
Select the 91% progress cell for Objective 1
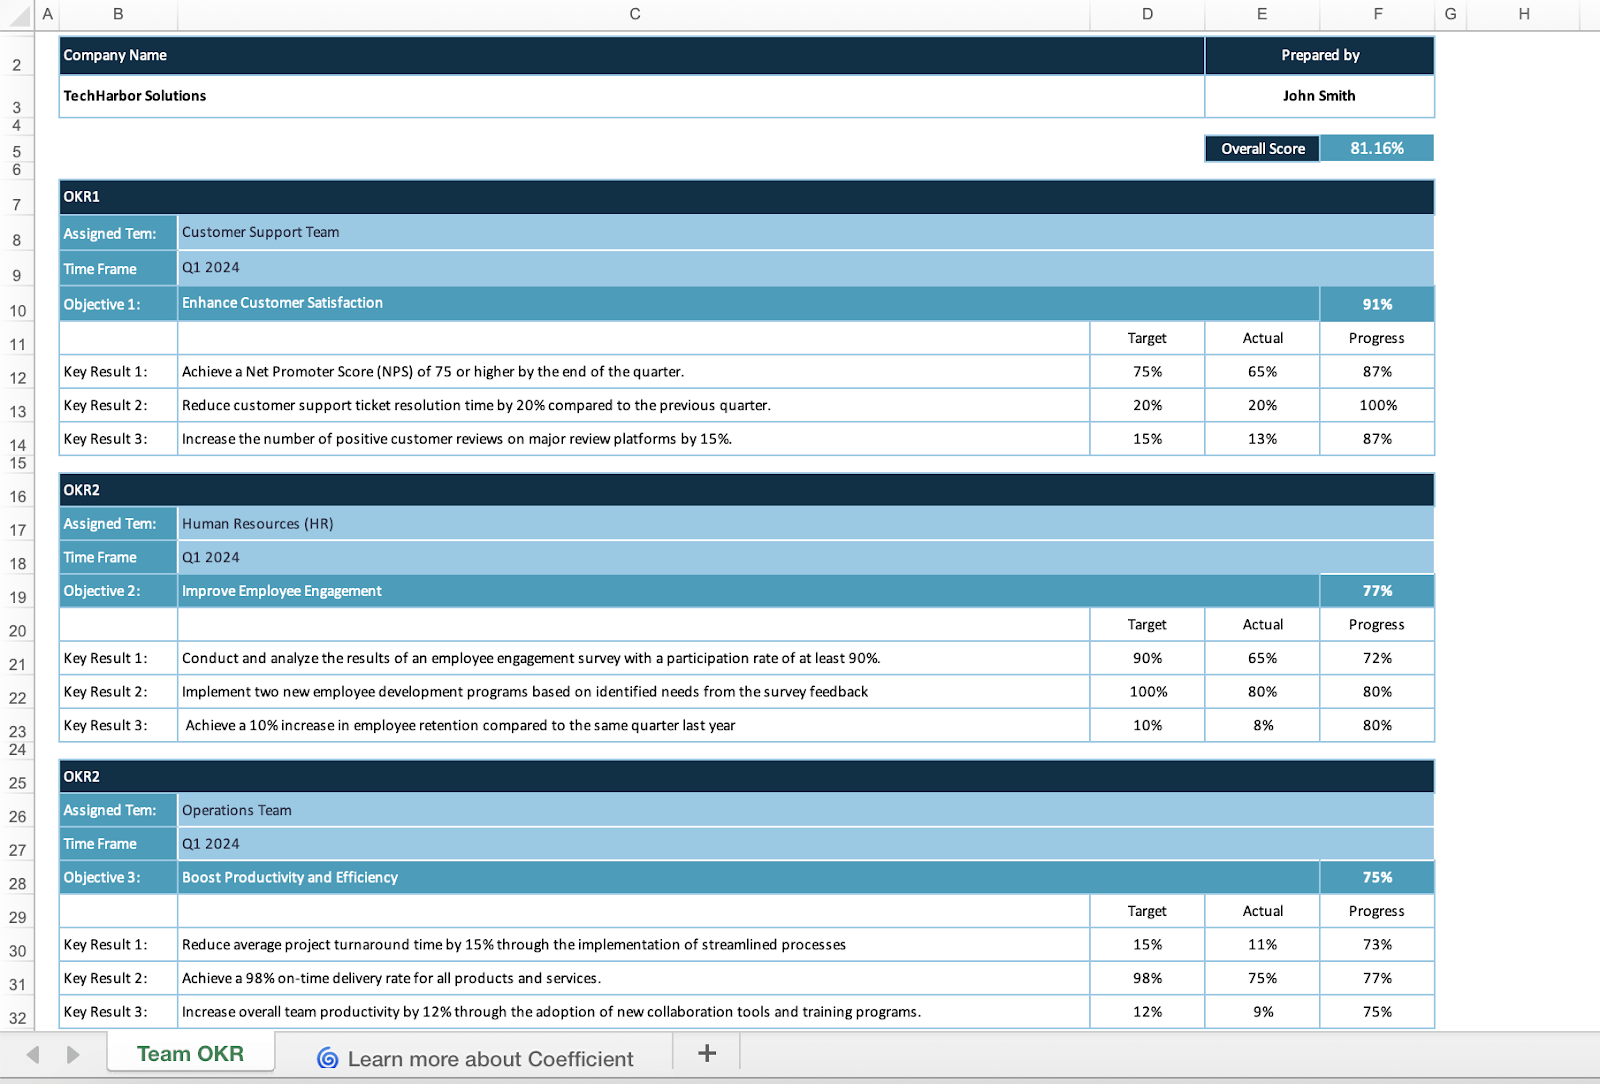pos(1376,303)
